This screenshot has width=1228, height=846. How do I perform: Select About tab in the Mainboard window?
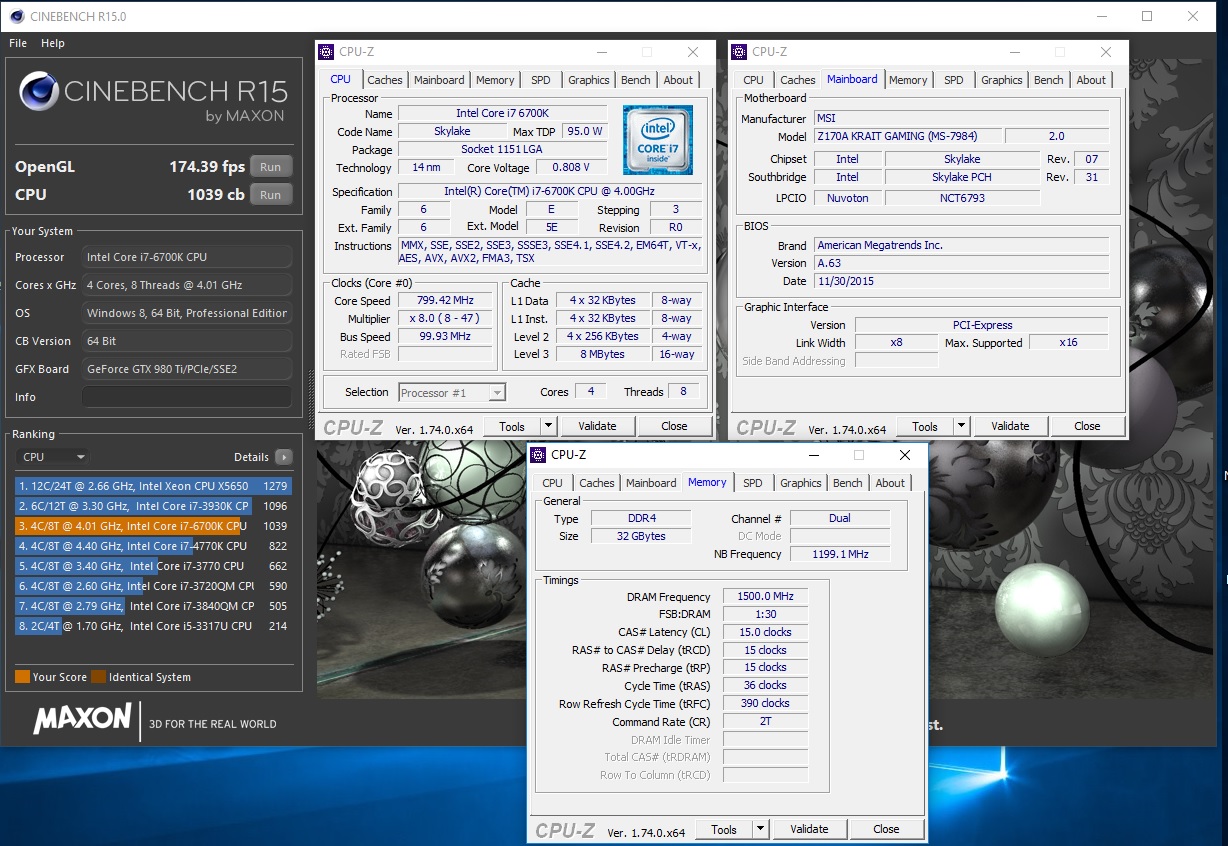pyautogui.click(x=1091, y=80)
